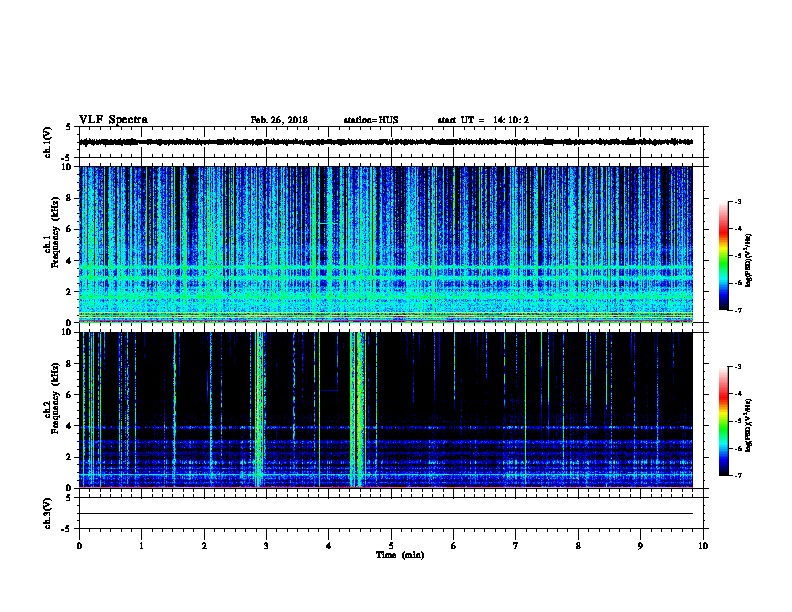792x612 pixels.
Task: Click the "10" kHz tick on ch.1 frequency axis
Action: click(67, 167)
